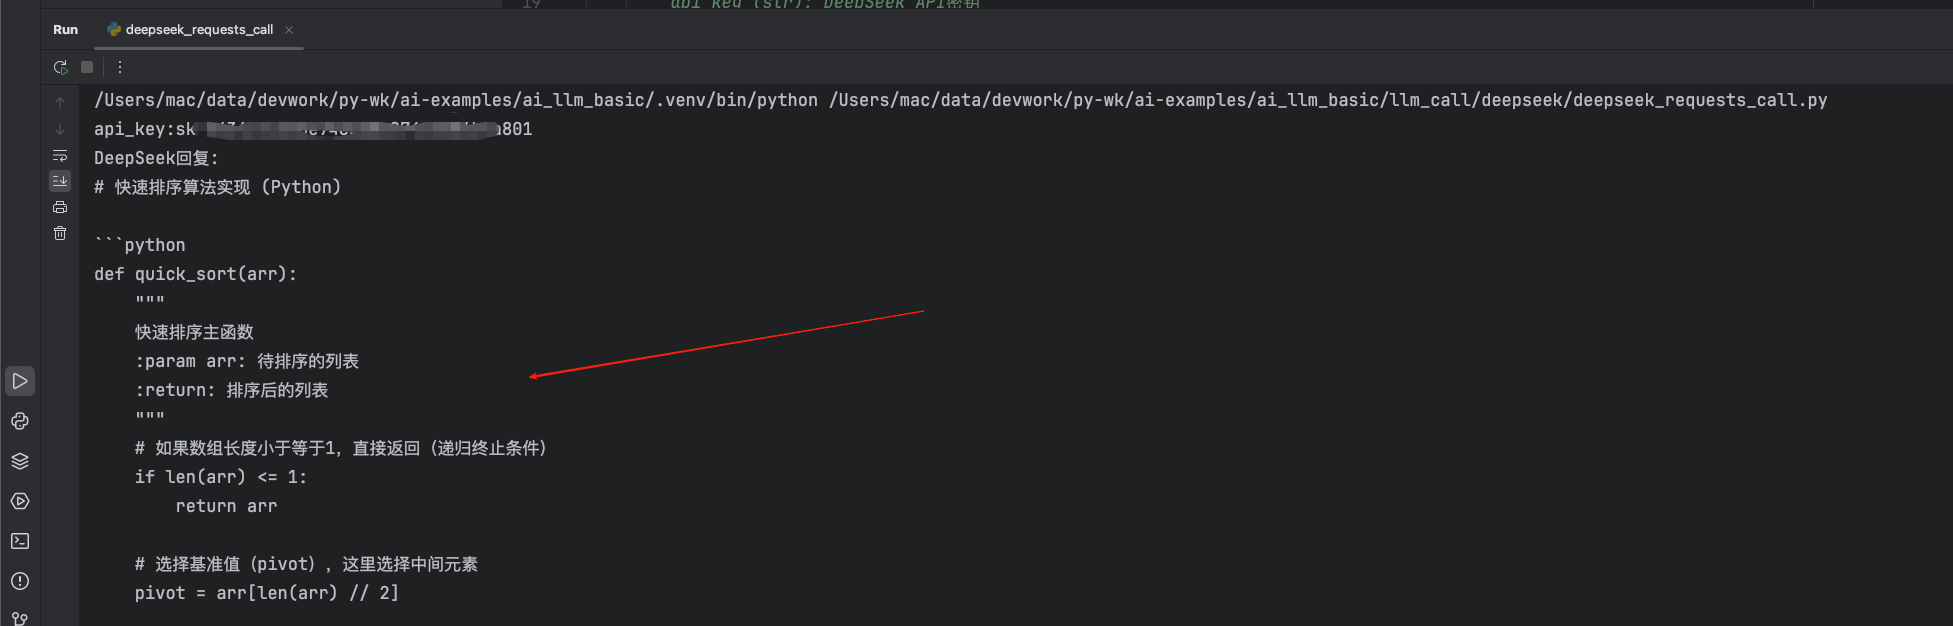Clear all console output with trash icon
The width and height of the screenshot is (1953, 626).
pyautogui.click(x=60, y=233)
